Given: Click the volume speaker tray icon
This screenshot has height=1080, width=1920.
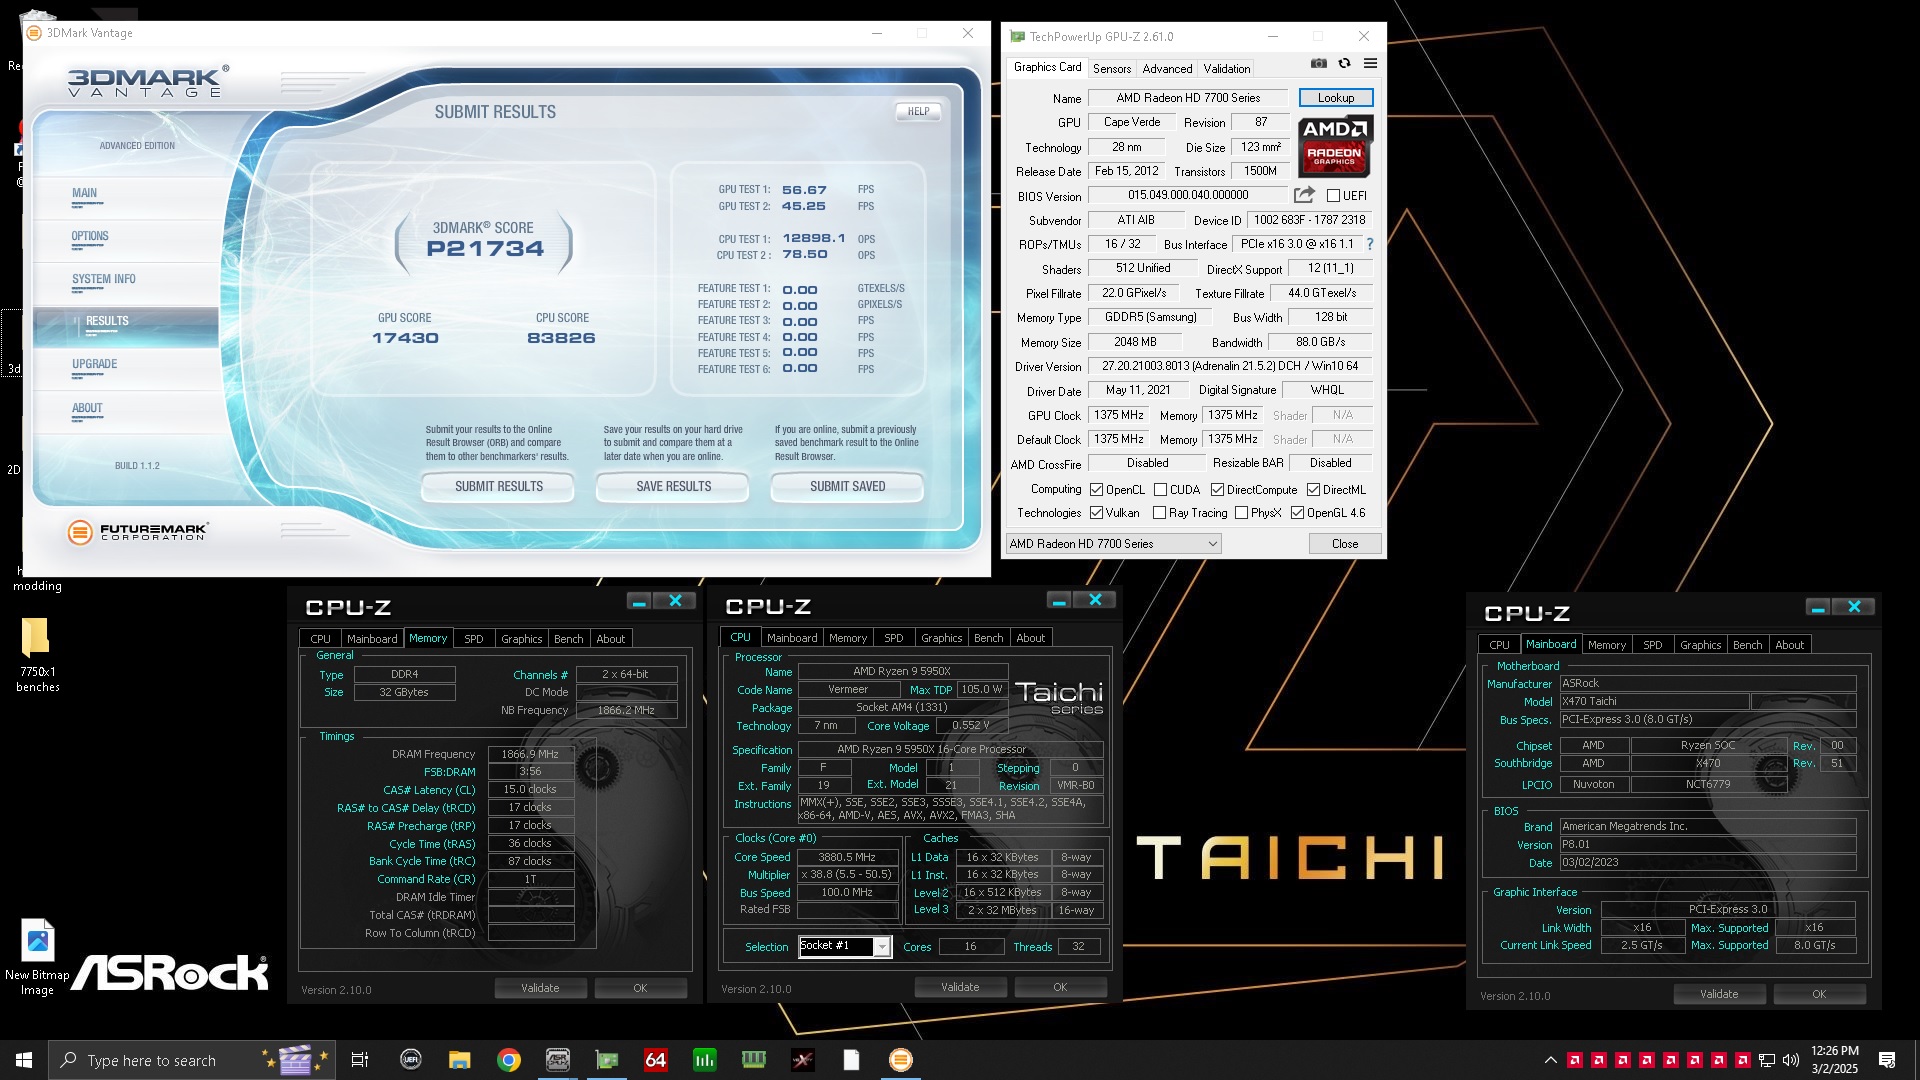Looking at the screenshot, I should tap(1790, 1060).
